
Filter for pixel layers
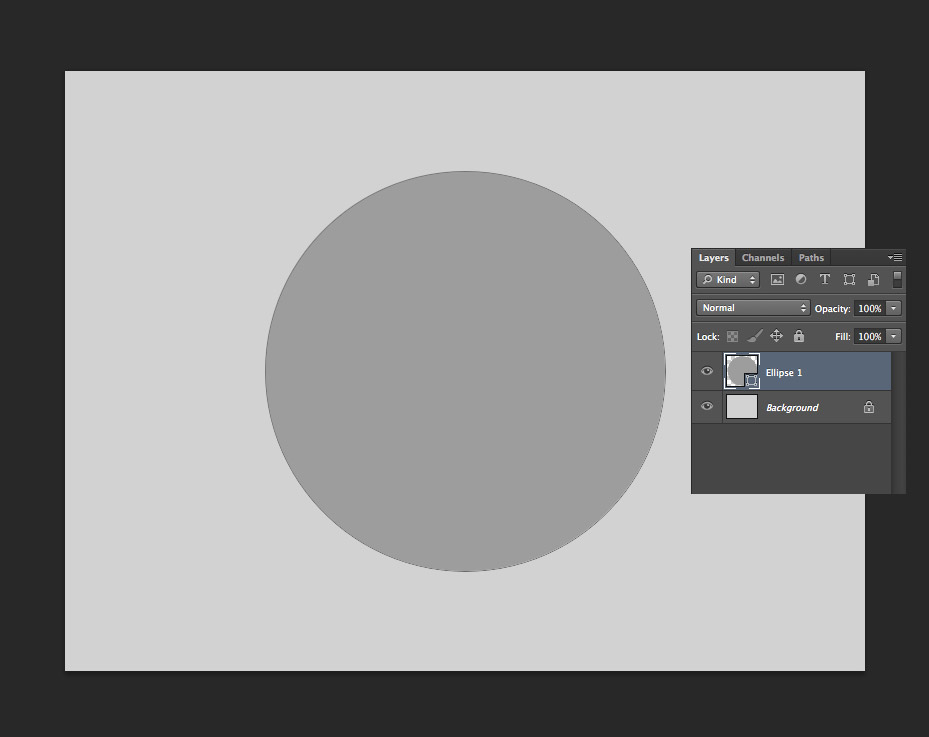click(x=777, y=280)
